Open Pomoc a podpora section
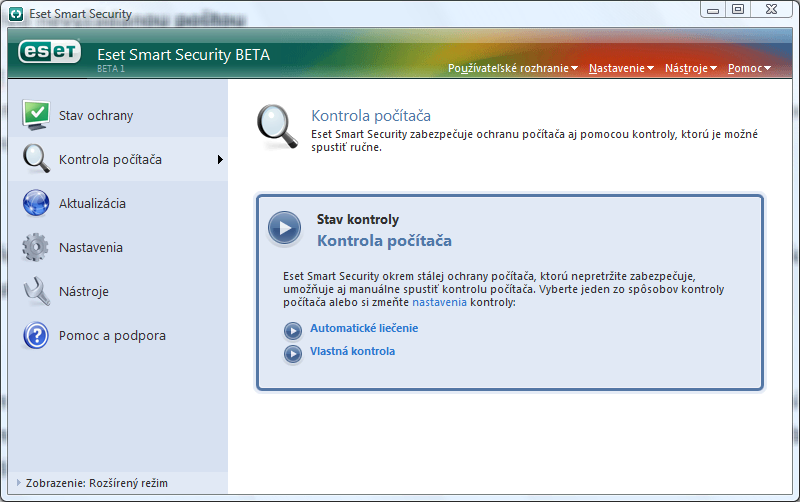The height and width of the screenshot is (502, 800). (118, 336)
